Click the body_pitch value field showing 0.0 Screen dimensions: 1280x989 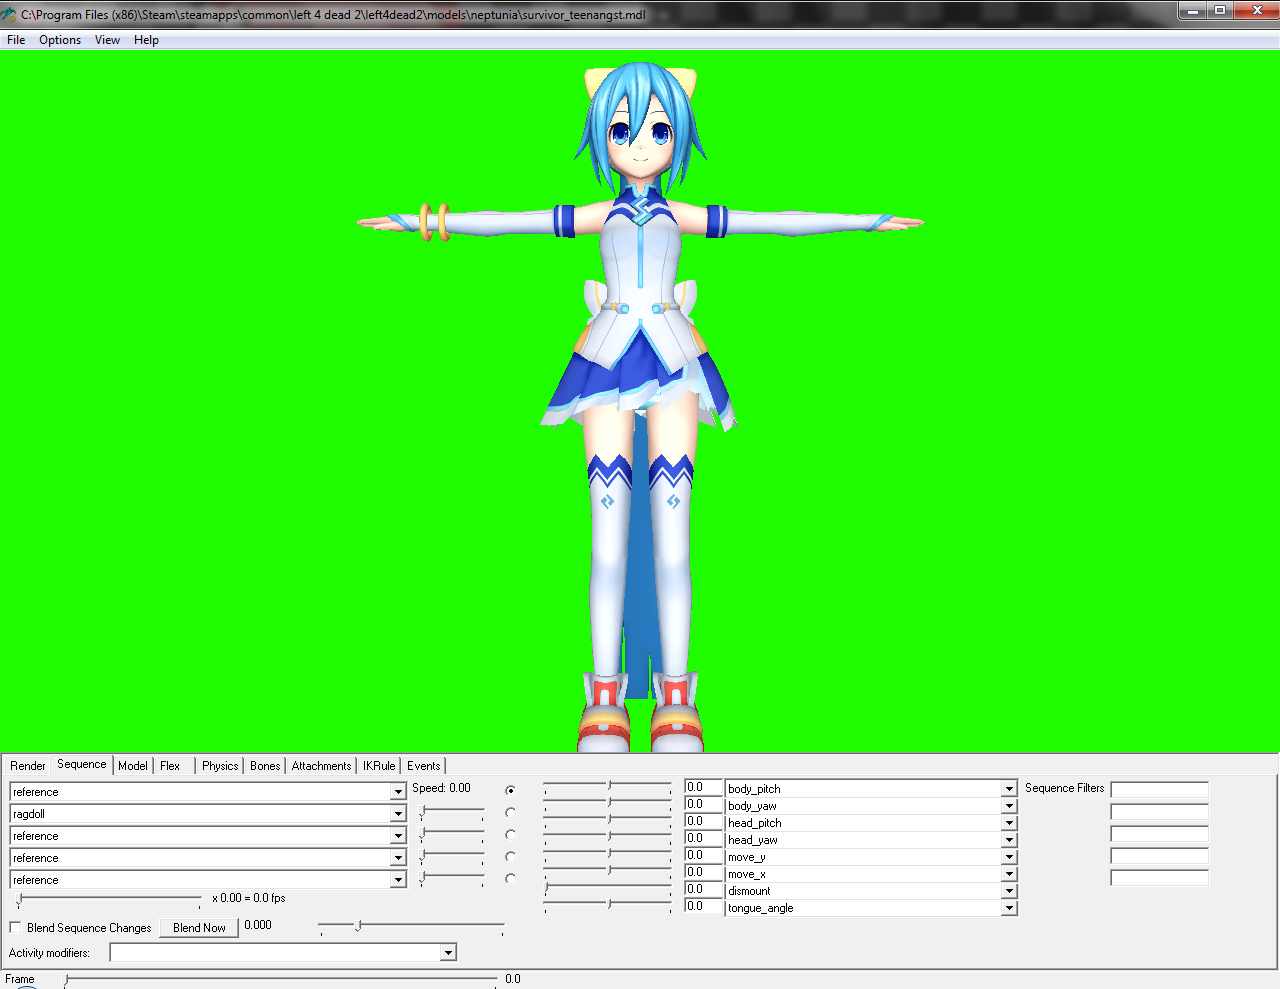(x=703, y=788)
